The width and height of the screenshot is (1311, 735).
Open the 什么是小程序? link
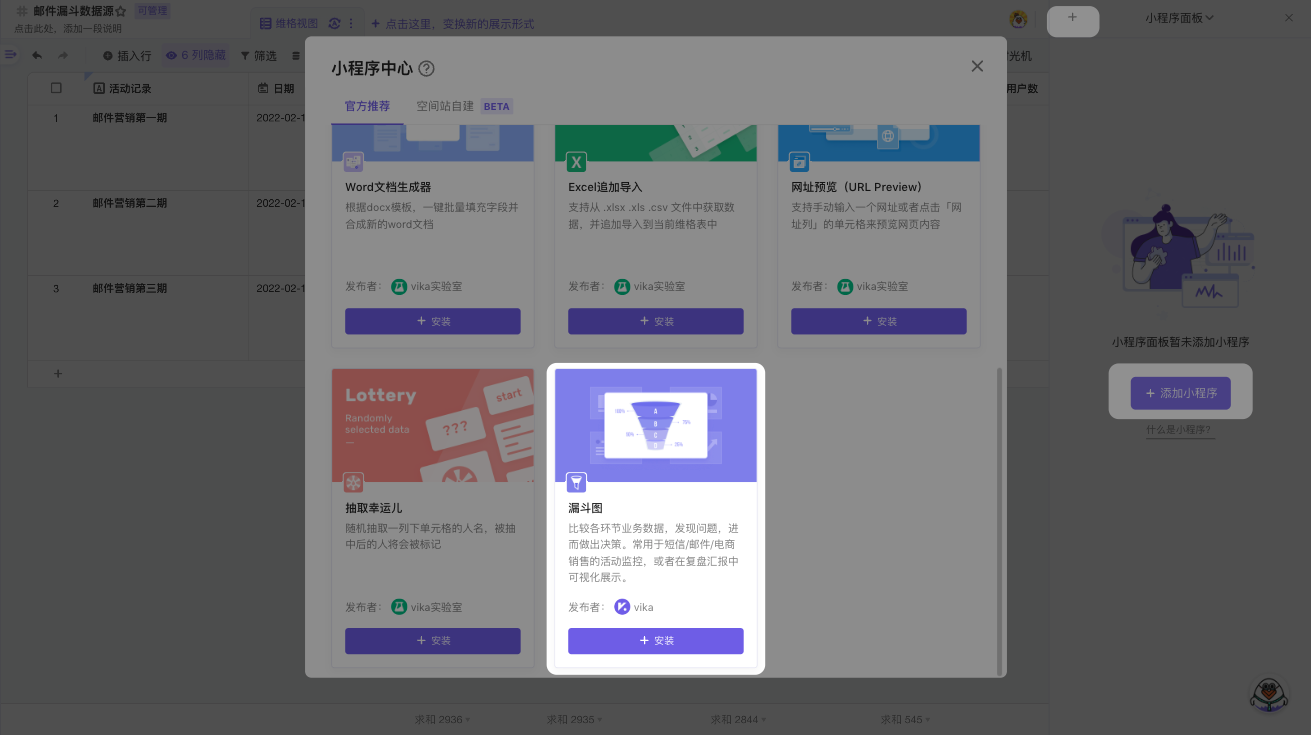[x=1180, y=430]
